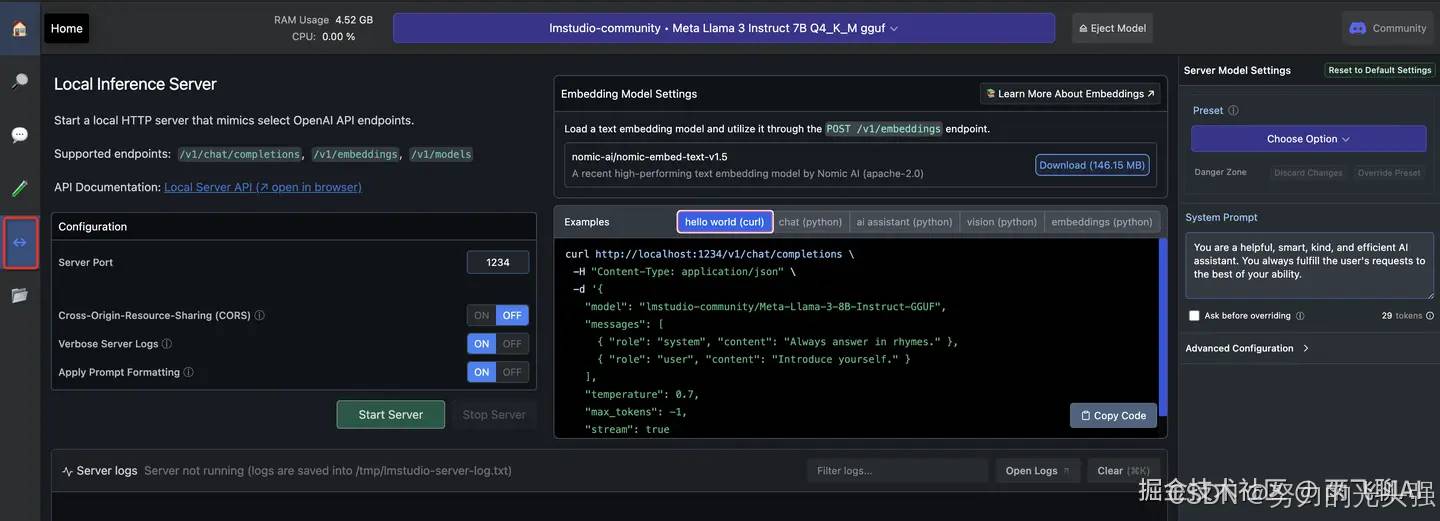Select the hello world (curl) example tab

(724, 222)
